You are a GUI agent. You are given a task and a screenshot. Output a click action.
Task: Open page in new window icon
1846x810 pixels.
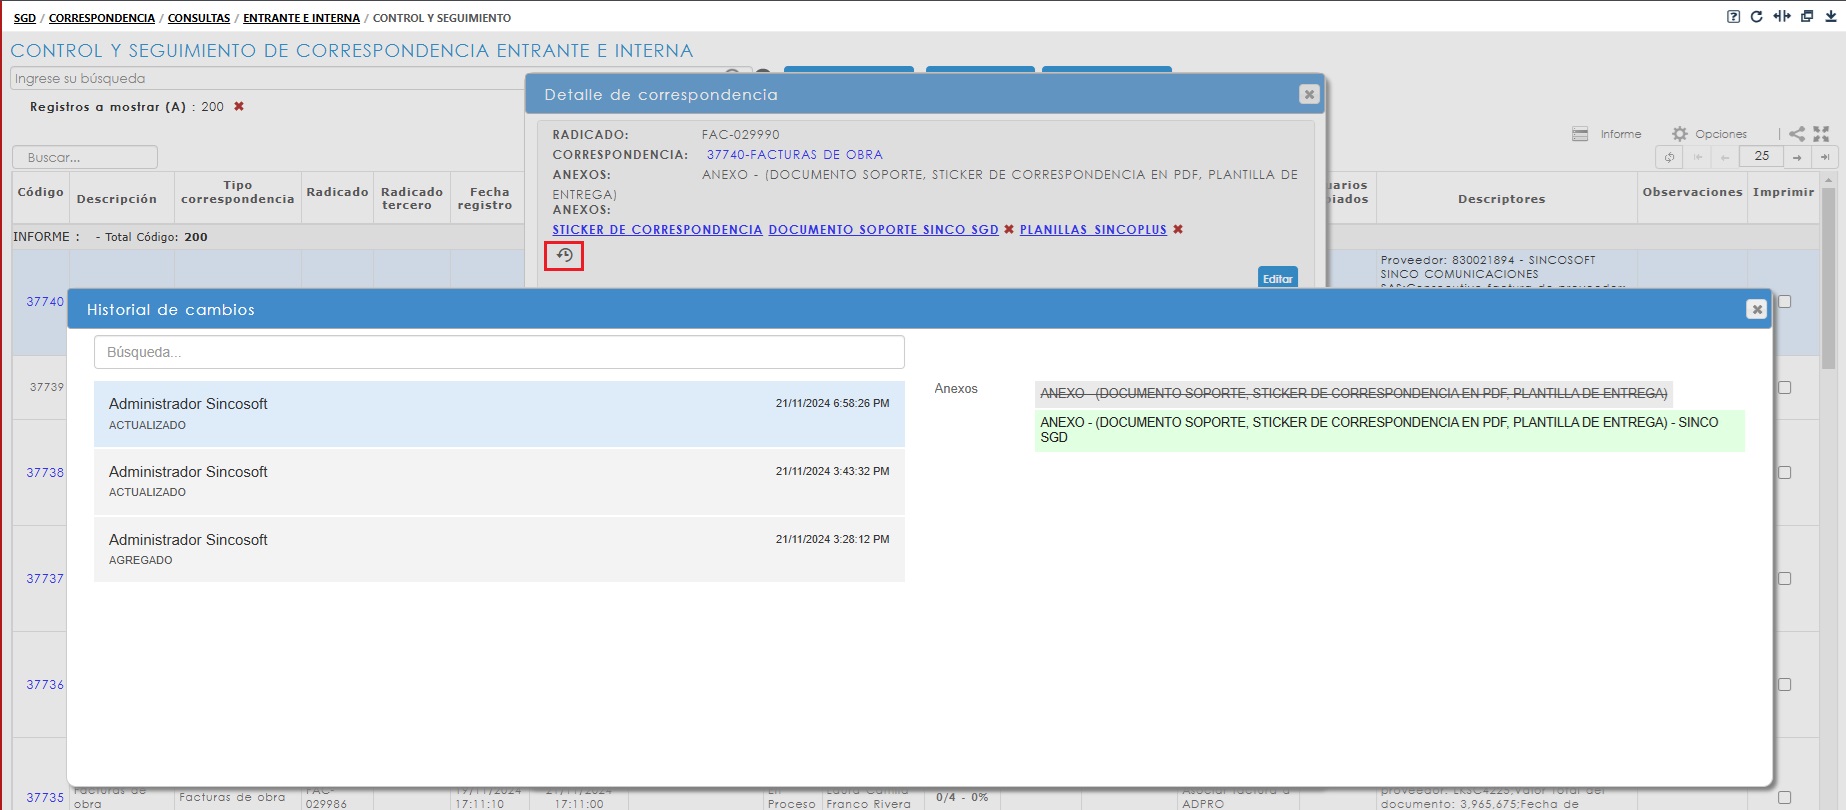pyautogui.click(x=1807, y=16)
